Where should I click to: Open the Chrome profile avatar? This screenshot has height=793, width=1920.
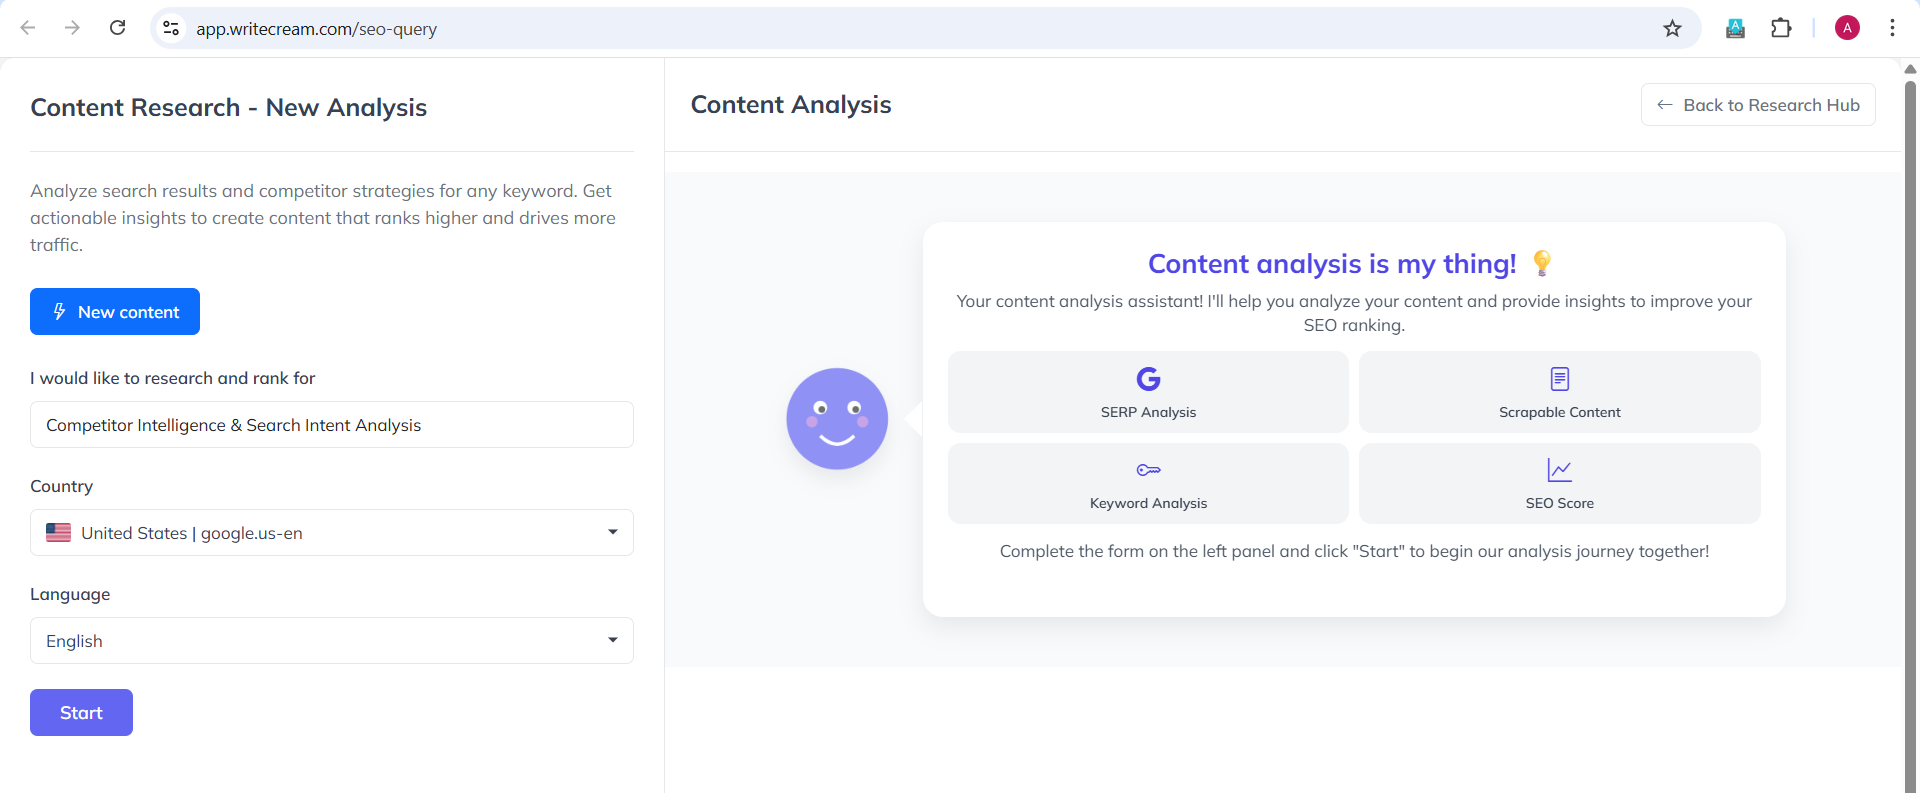1847,28
